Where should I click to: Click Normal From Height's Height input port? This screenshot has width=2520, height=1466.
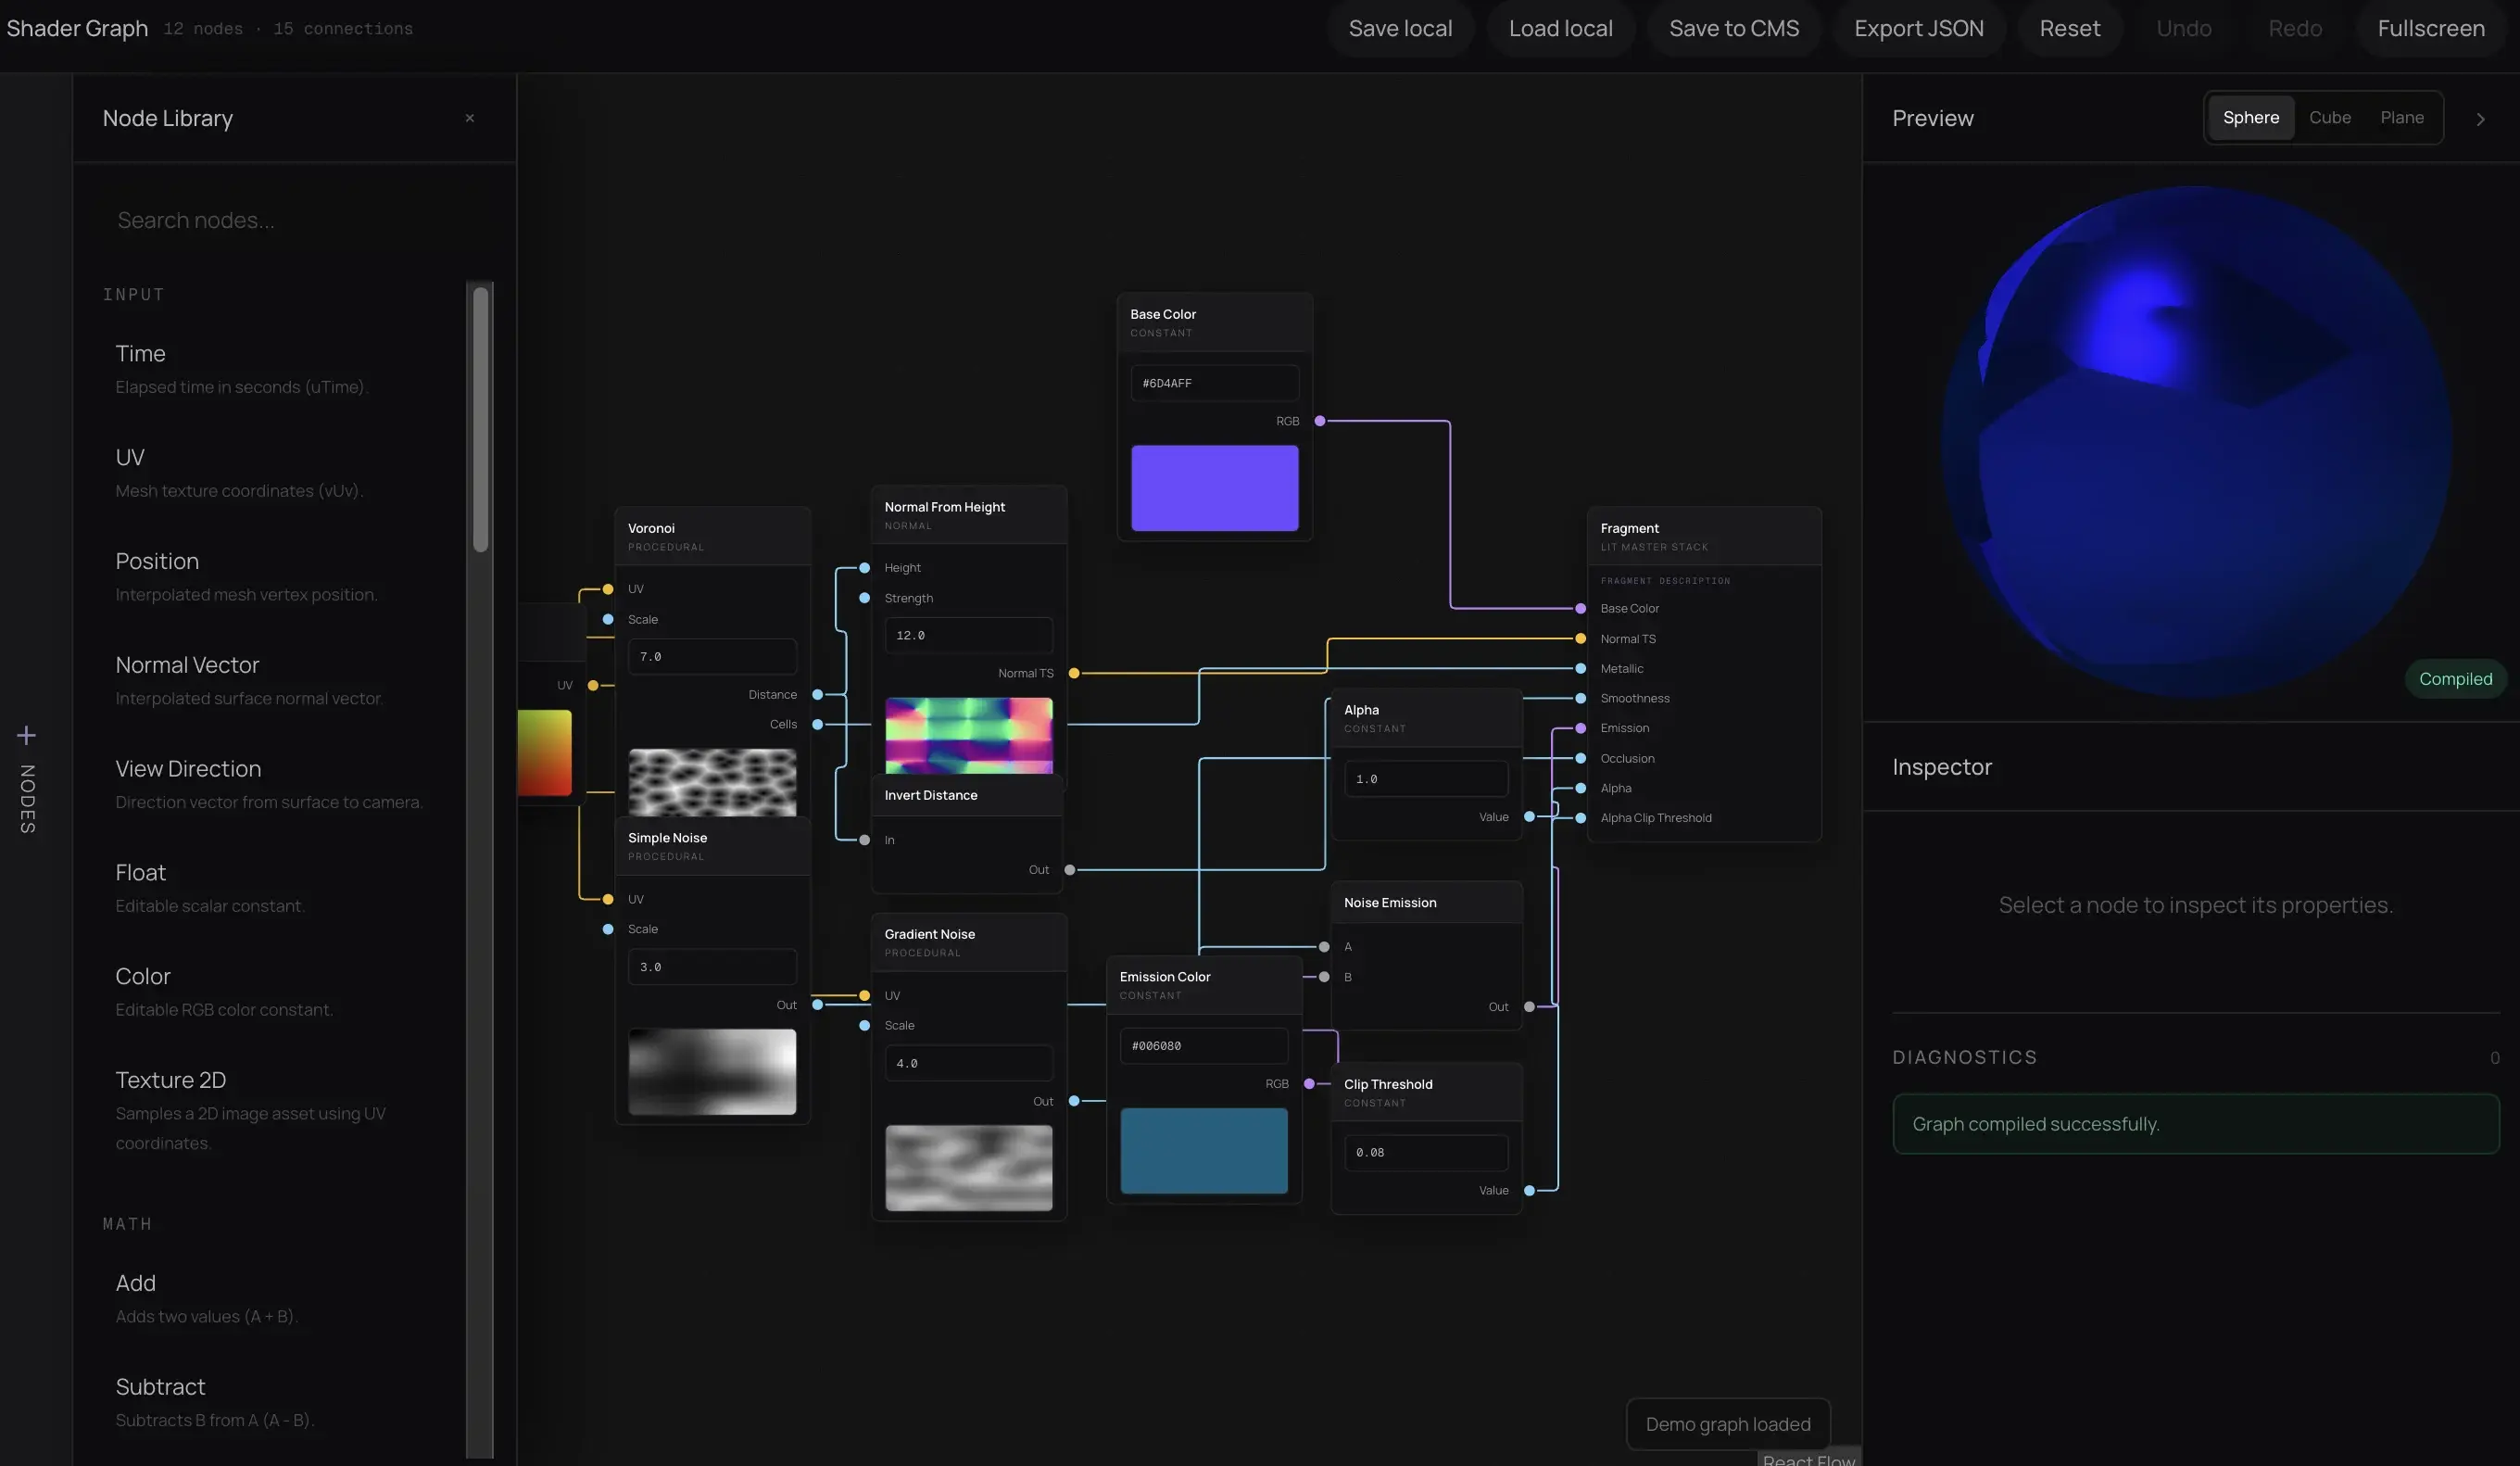864,568
